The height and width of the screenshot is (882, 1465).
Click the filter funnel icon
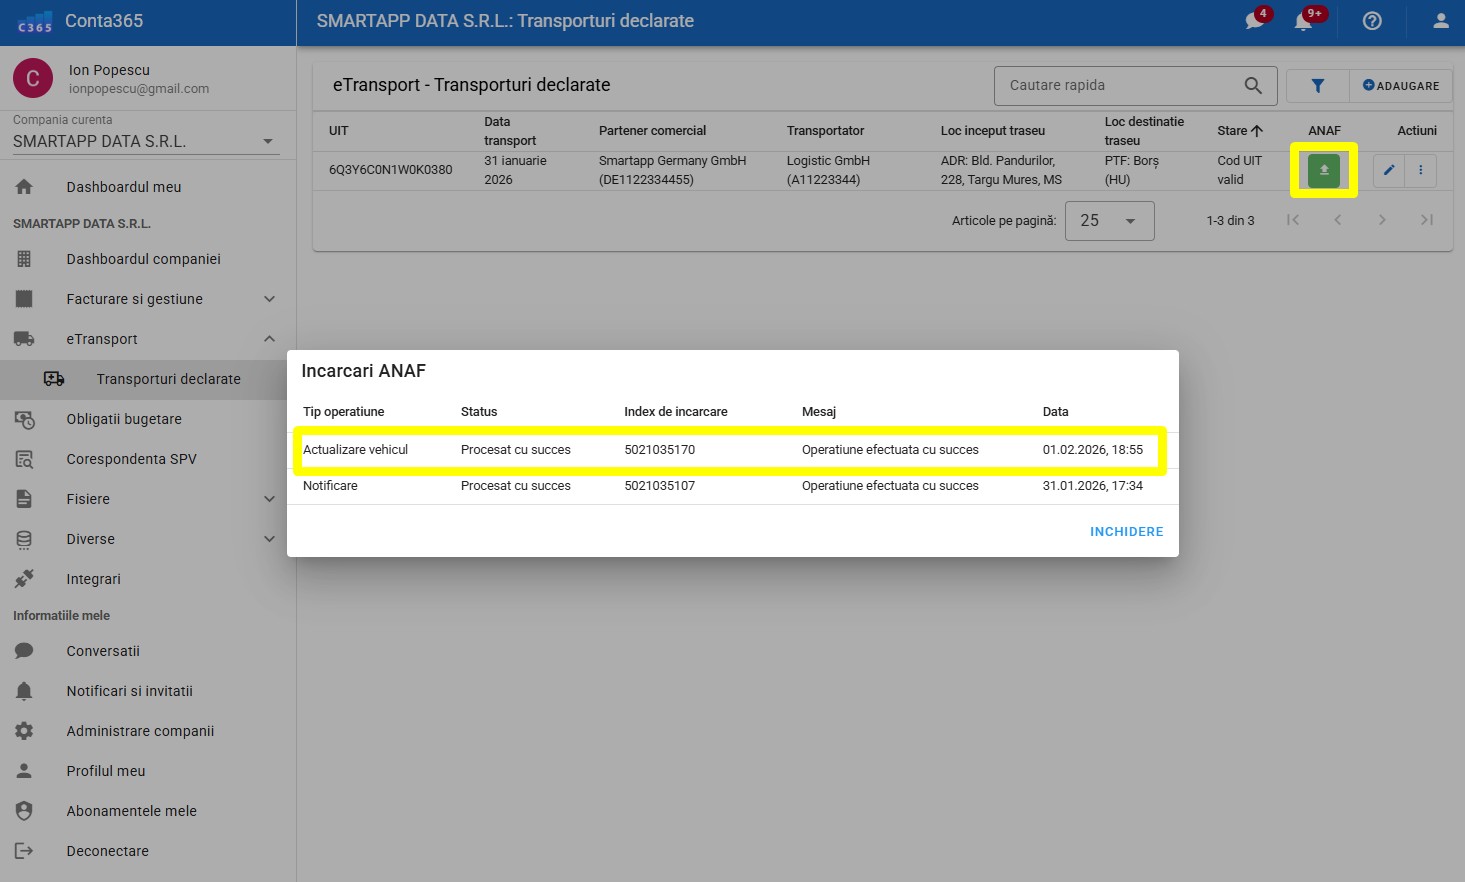point(1317,86)
